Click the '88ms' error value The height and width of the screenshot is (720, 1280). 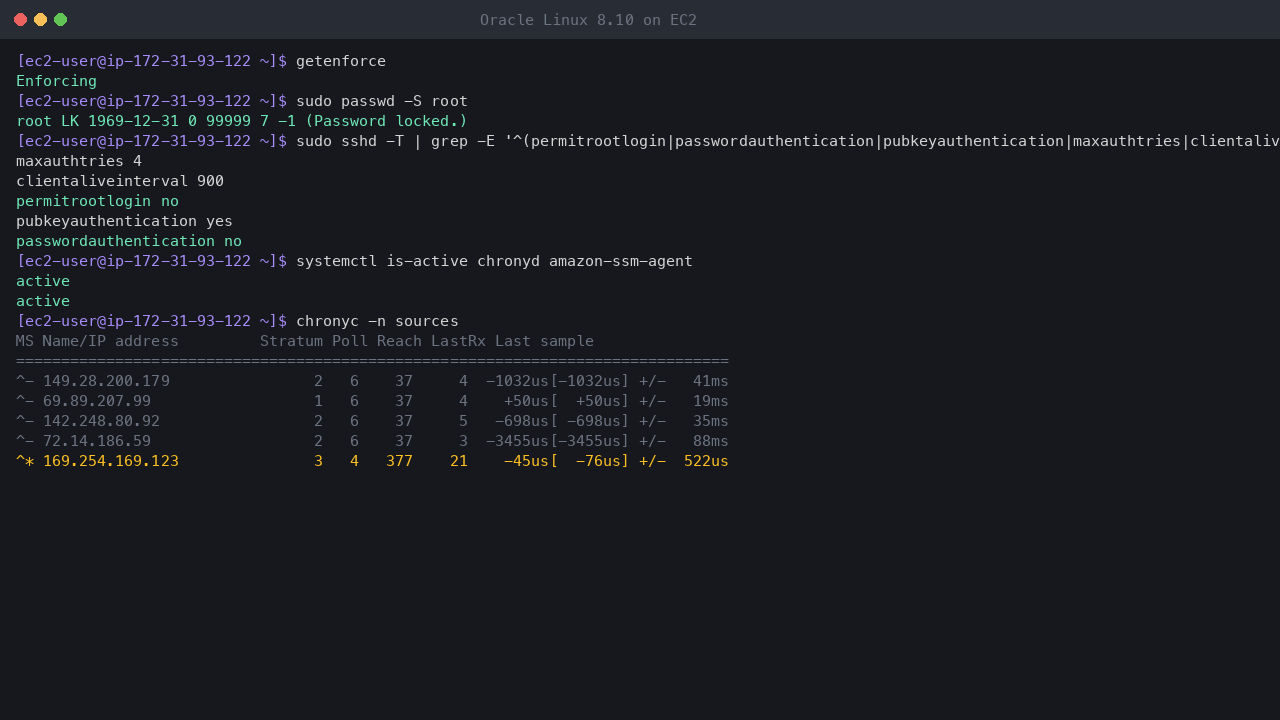click(711, 441)
